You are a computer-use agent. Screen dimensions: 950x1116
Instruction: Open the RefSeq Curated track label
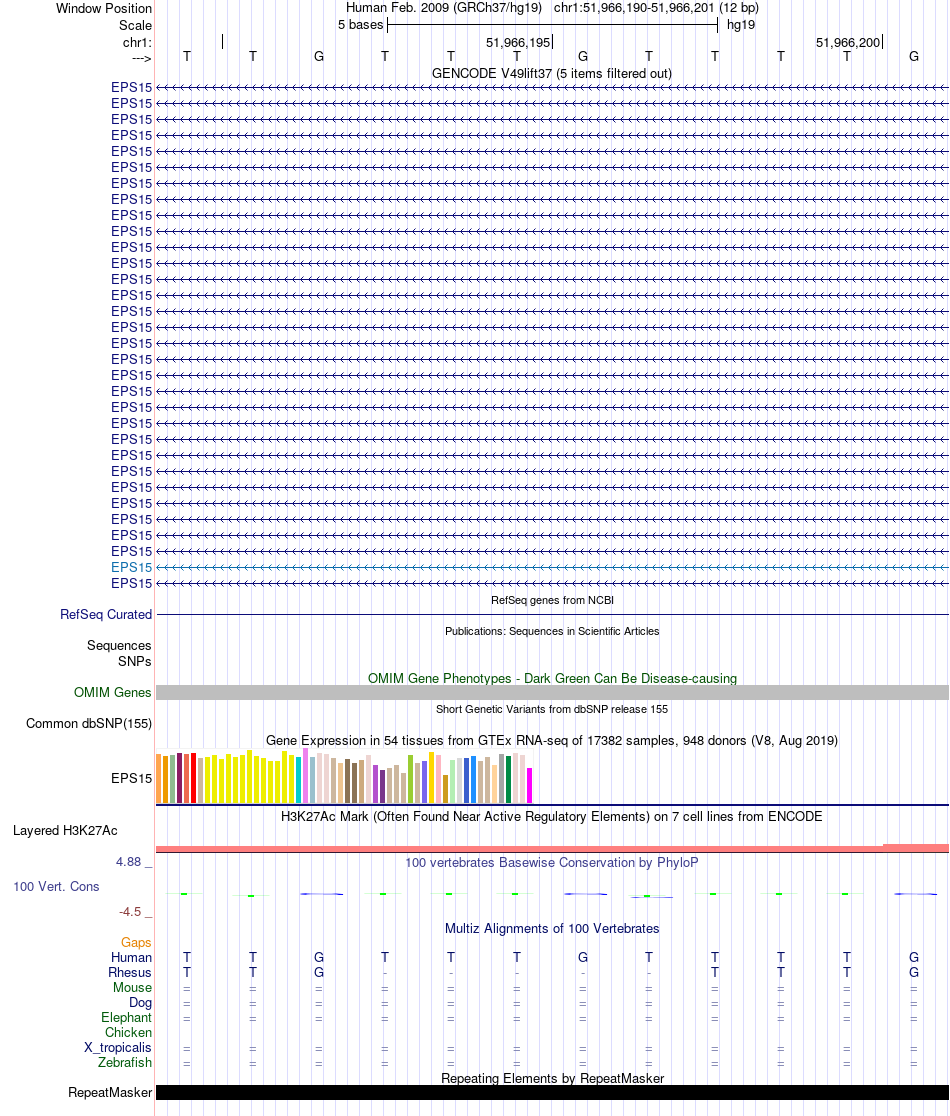[106, 614]
